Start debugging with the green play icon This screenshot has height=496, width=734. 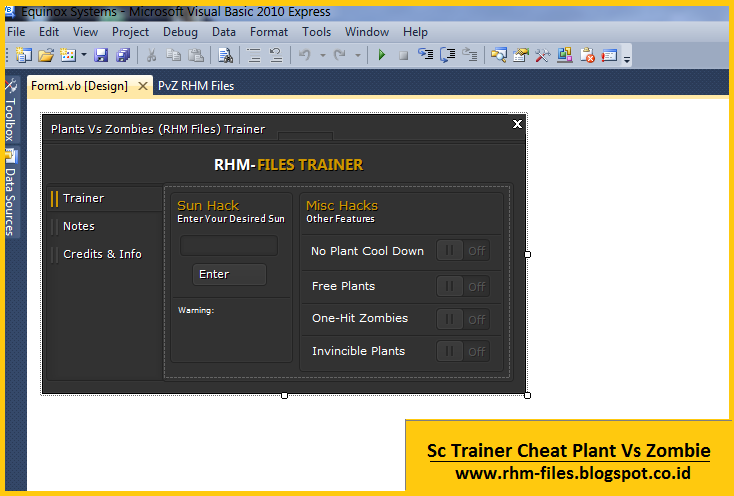coord(382,55)
